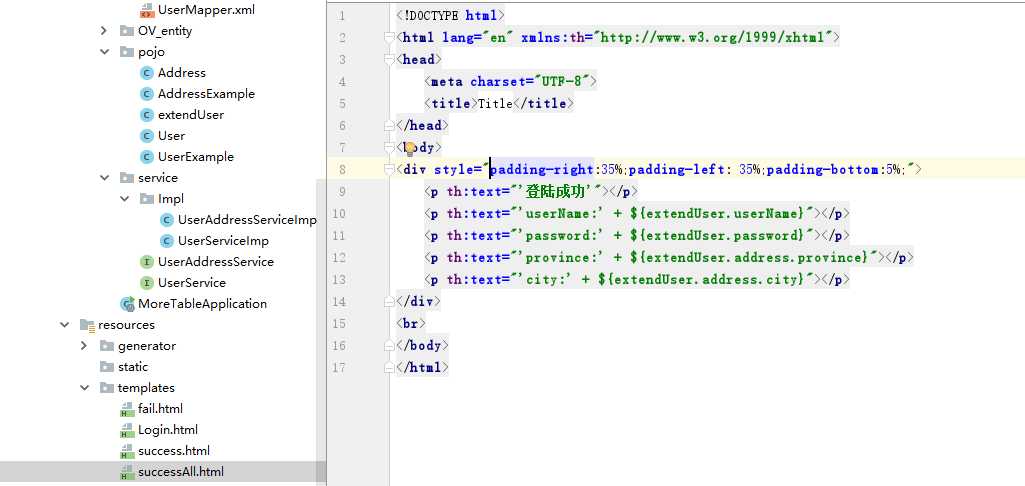Fold the div block at line 8
Viewport: 1025px width, 486px height.
tap(390, 169)
